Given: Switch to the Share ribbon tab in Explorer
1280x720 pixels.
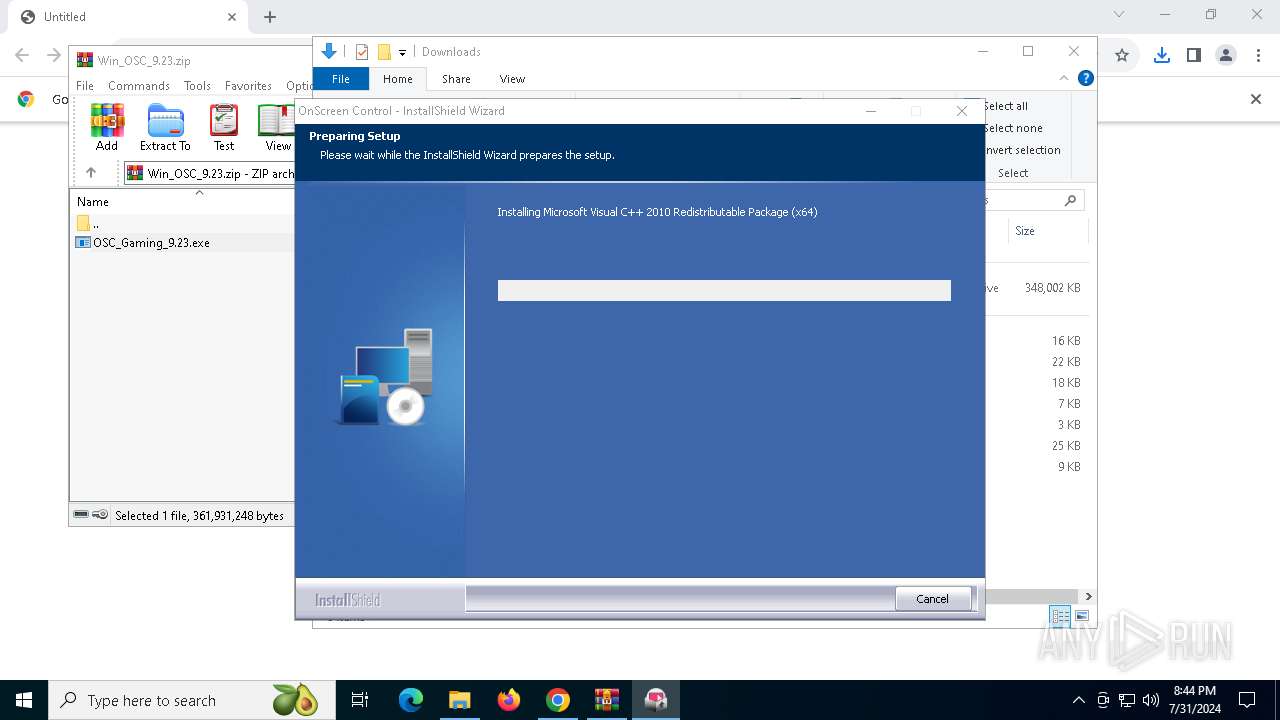Looking at the screenshot, I should [x=456, y=79].
